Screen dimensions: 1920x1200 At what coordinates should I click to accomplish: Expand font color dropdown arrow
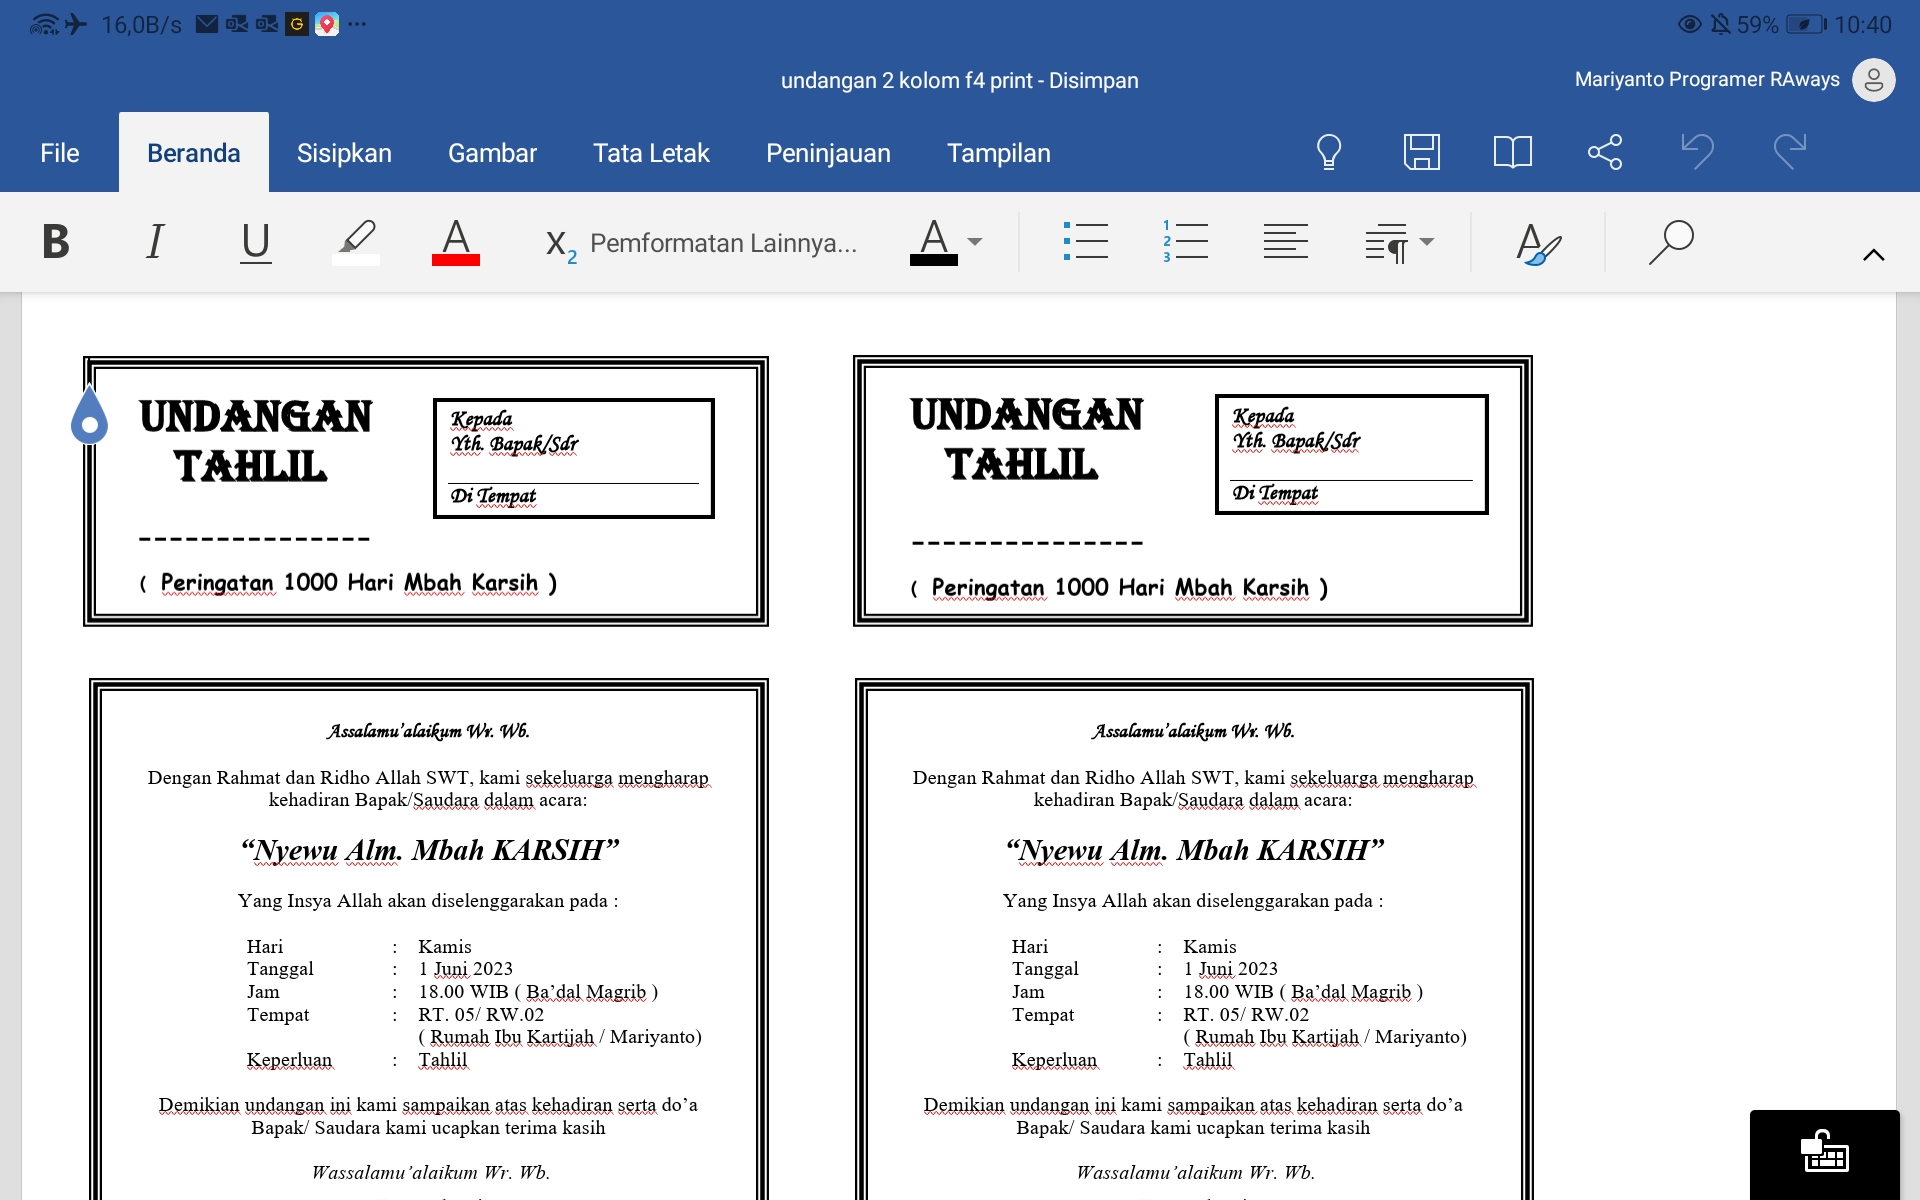pos(975,242)
